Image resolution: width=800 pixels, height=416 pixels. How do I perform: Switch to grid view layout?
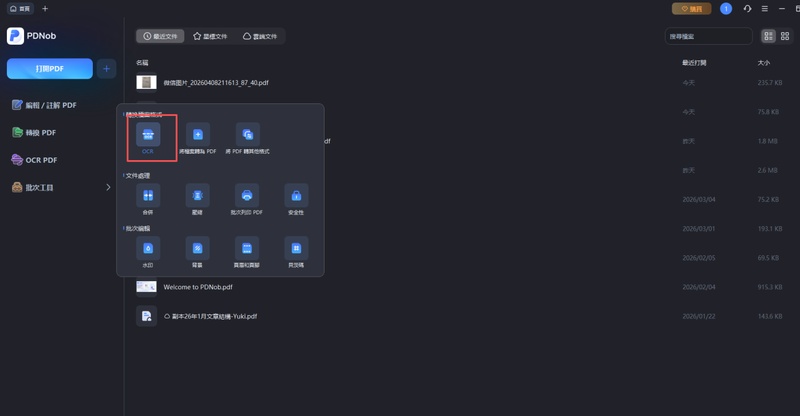click(785, 36)
